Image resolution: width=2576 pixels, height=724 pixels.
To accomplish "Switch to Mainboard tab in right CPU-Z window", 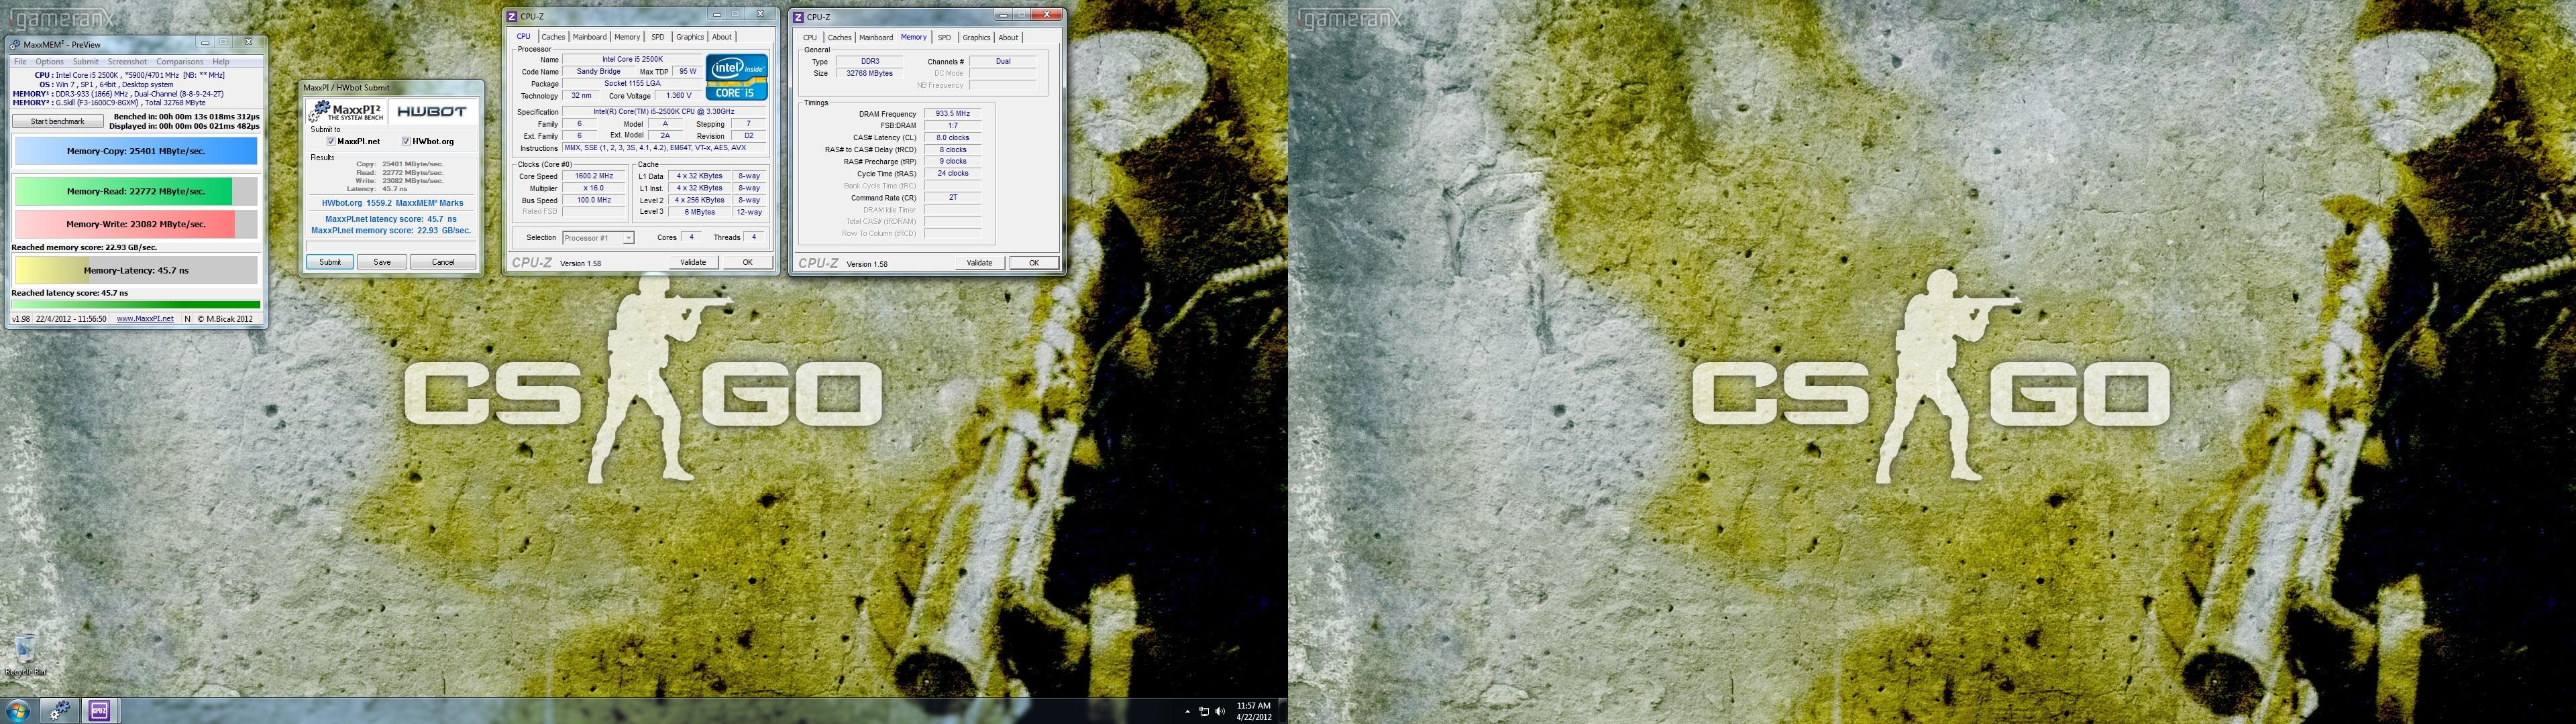I will click(876, 38).
